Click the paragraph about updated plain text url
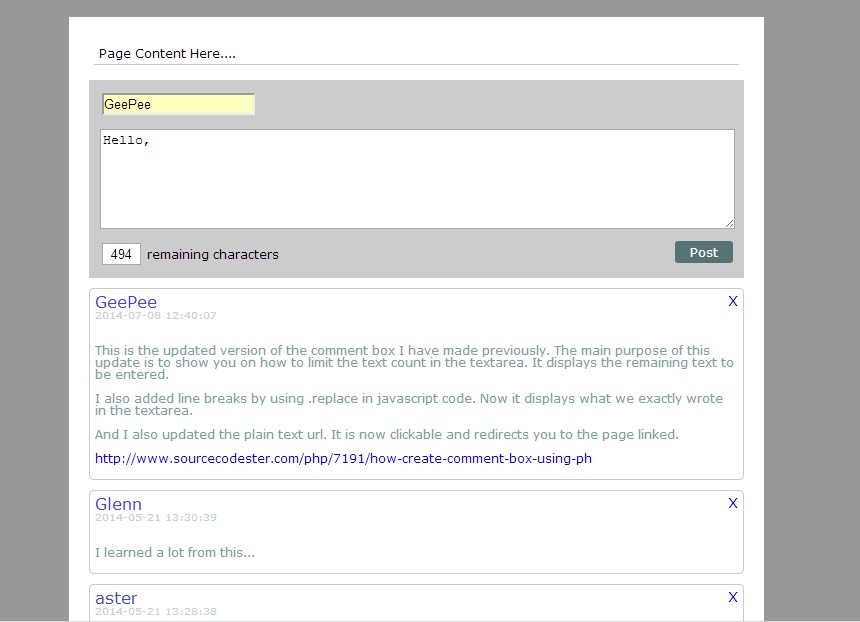Viewport: 860px width, 622px height. click(x=386, y=435)
